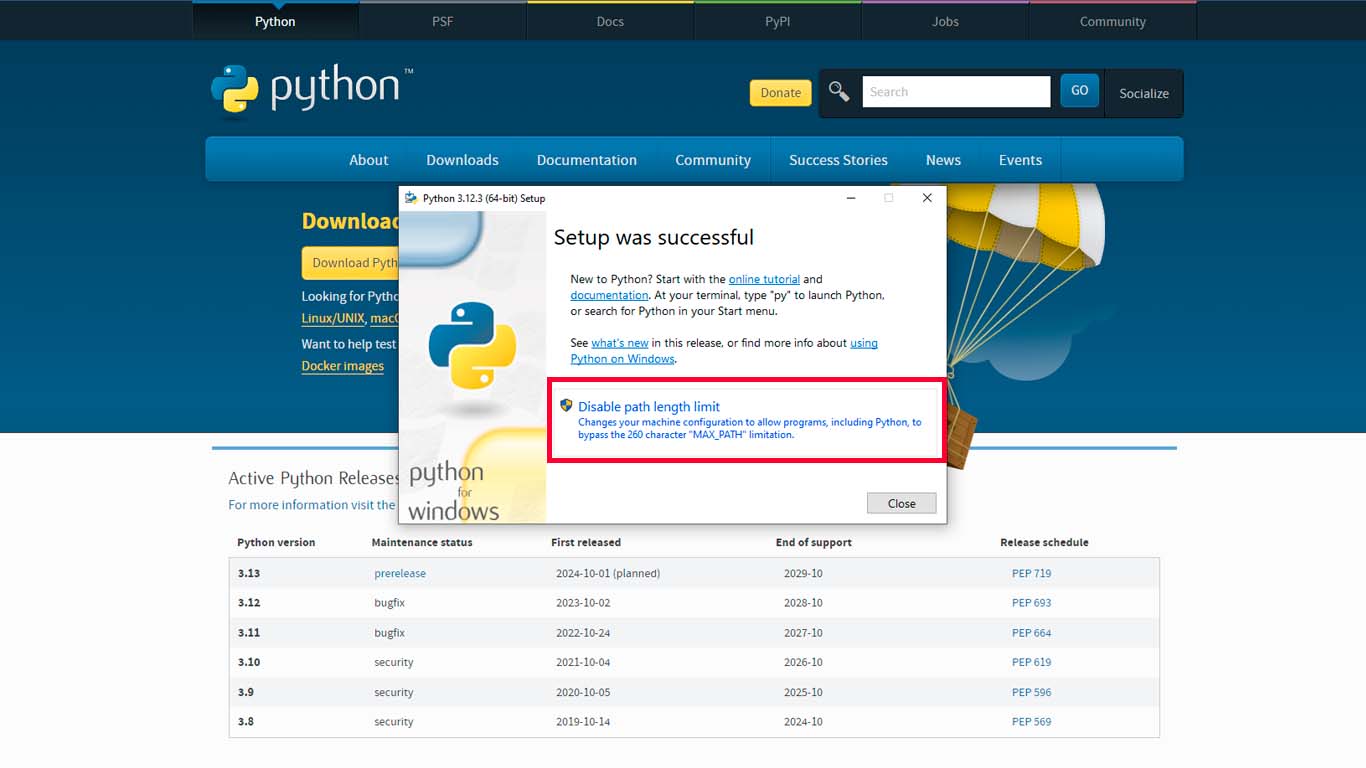Open the Linux/UNIX link on the webpage
Image resolution: width=1366 pixels, height=768 pixels.
tap(333, 318)
